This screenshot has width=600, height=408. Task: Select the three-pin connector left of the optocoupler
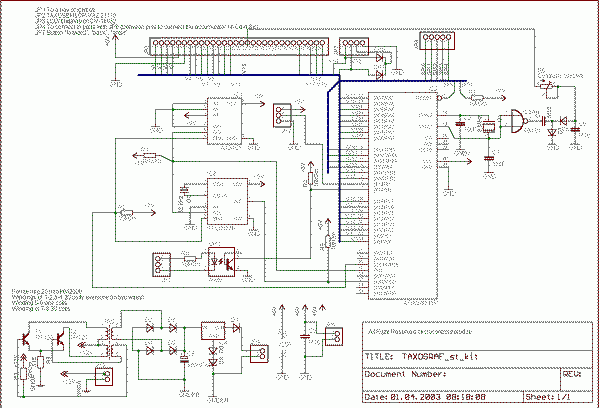point(161,264)
